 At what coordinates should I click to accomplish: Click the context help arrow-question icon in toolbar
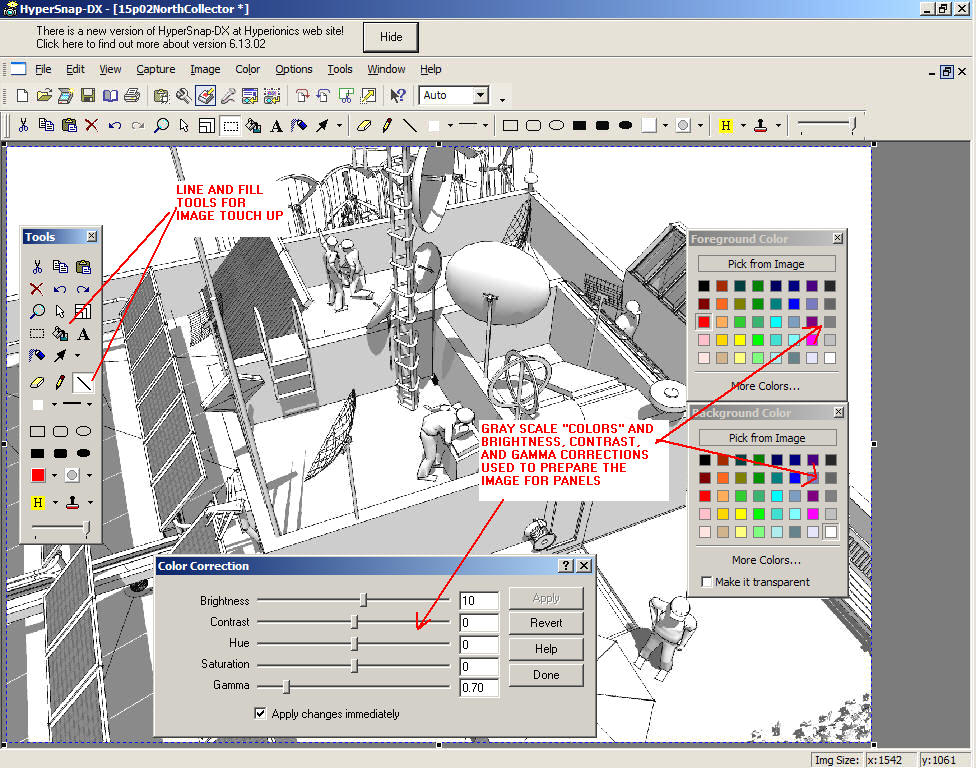(x=398, y=95)
